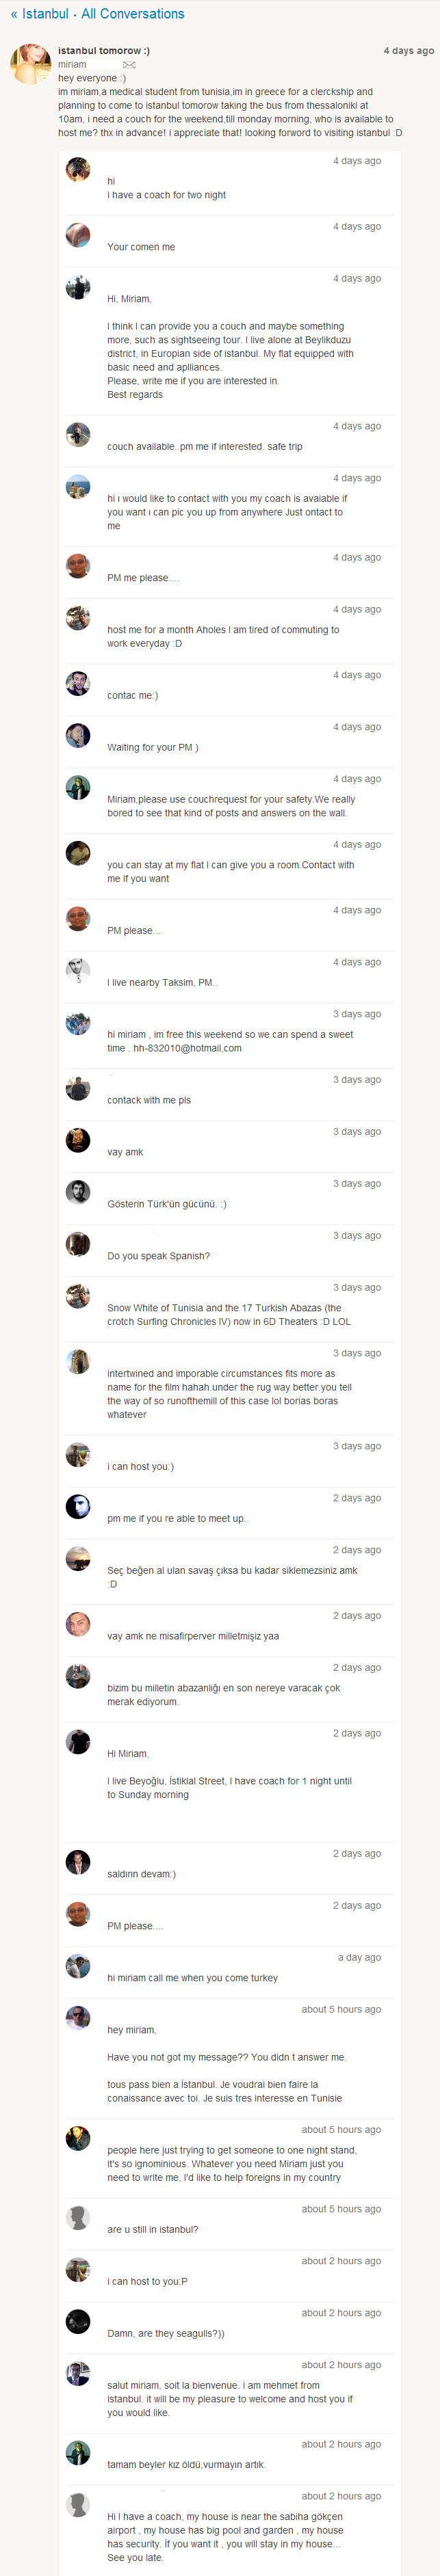This screenshot has height=2576, width=440.
Task: Click avatar beside 'vay amk' reply
Action: (78, 1141)
